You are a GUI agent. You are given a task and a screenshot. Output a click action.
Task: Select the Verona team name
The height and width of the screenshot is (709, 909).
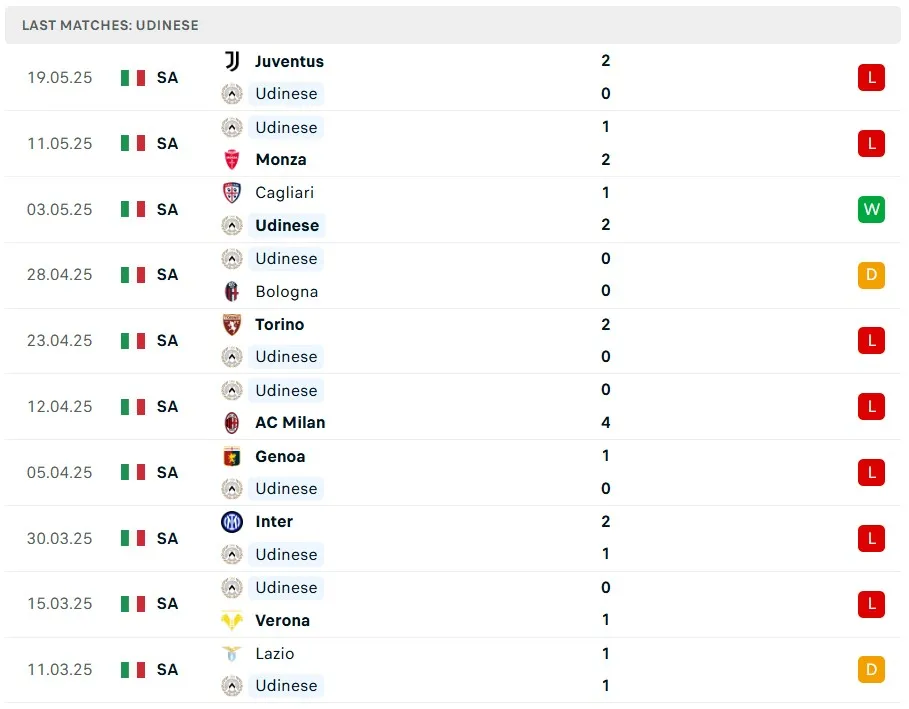(x=282, y=620)
